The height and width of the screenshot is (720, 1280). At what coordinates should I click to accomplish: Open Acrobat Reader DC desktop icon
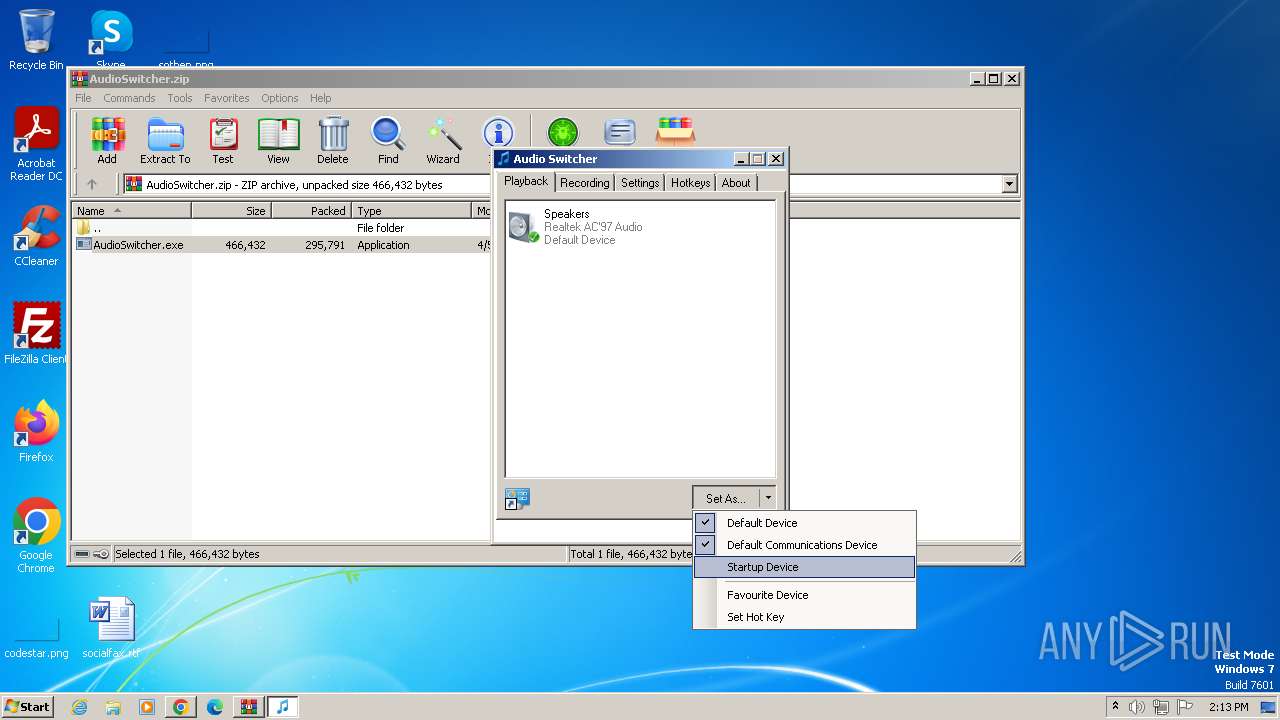(36, 145)
